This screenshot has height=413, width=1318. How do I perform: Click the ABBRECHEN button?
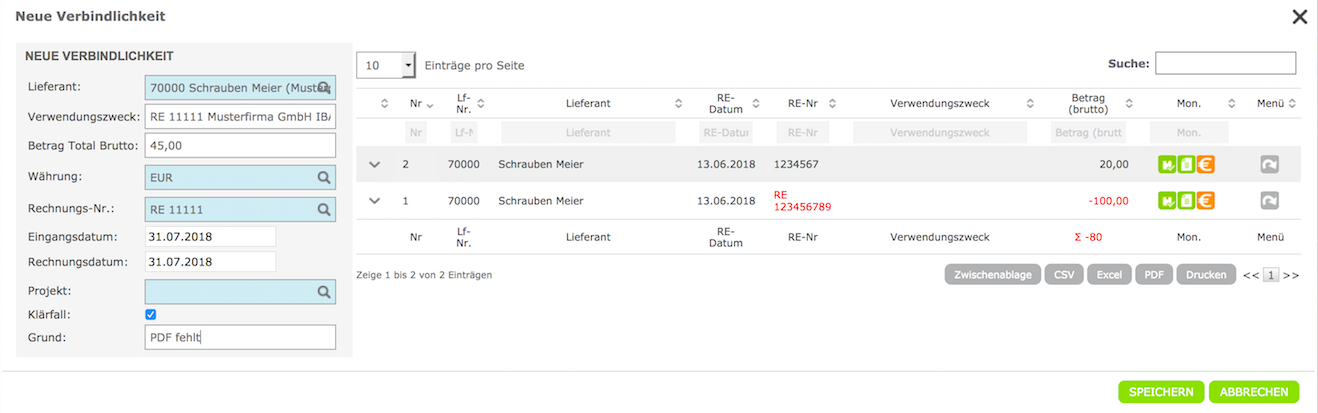(x=1254, y=392)
